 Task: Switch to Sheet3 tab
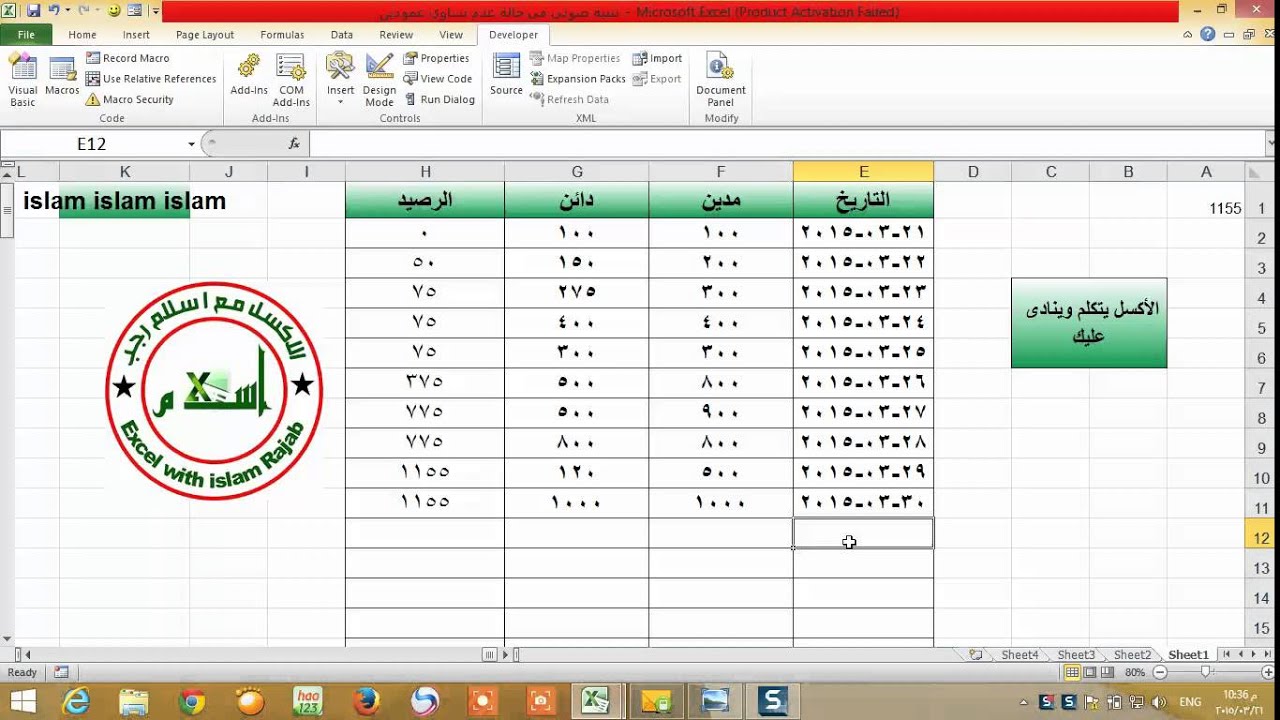coord(1076,655)
